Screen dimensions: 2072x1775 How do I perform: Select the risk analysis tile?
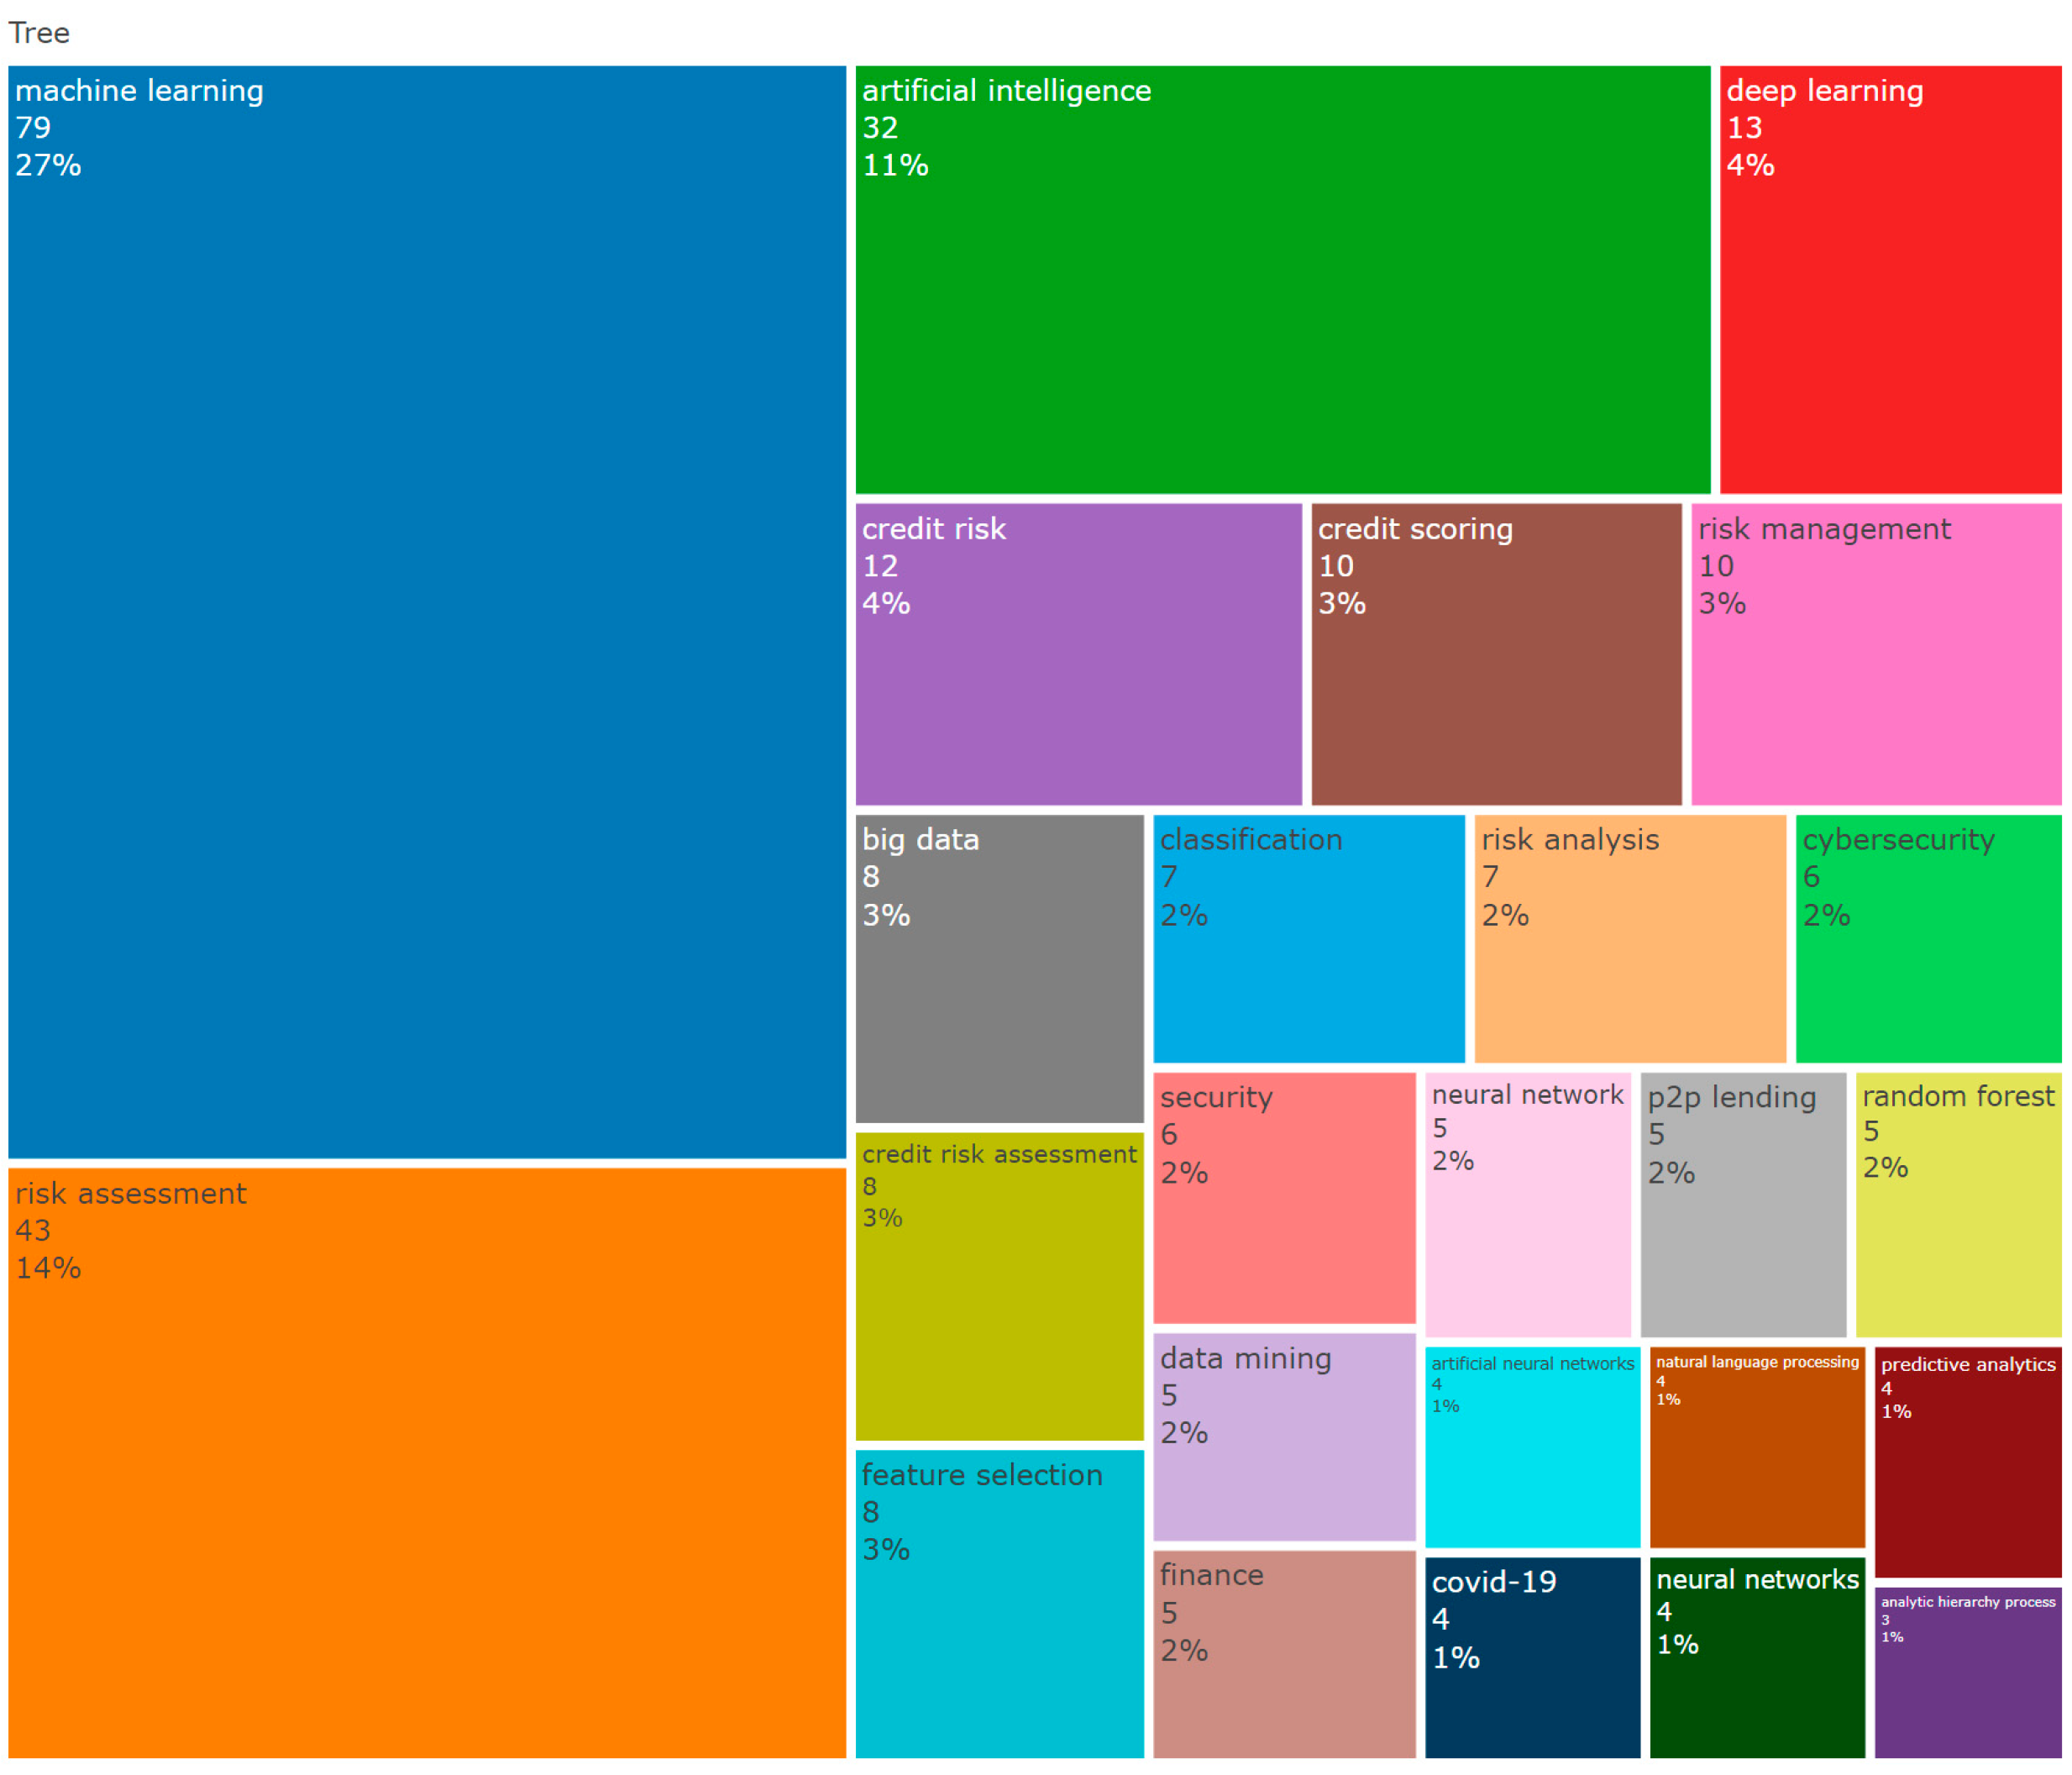point(1630,938)
